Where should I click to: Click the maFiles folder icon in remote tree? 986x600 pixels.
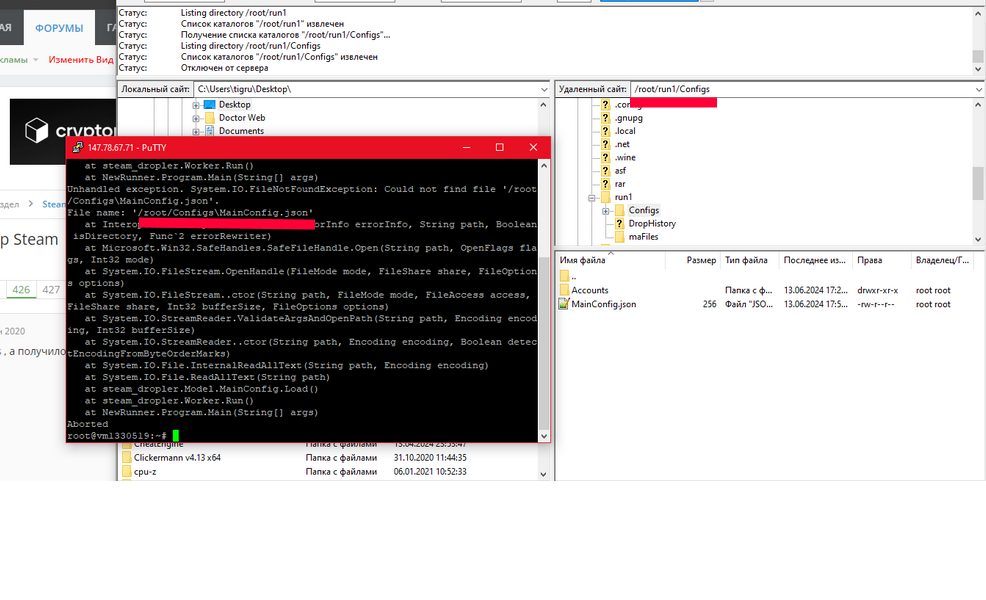tap(619, 236)
